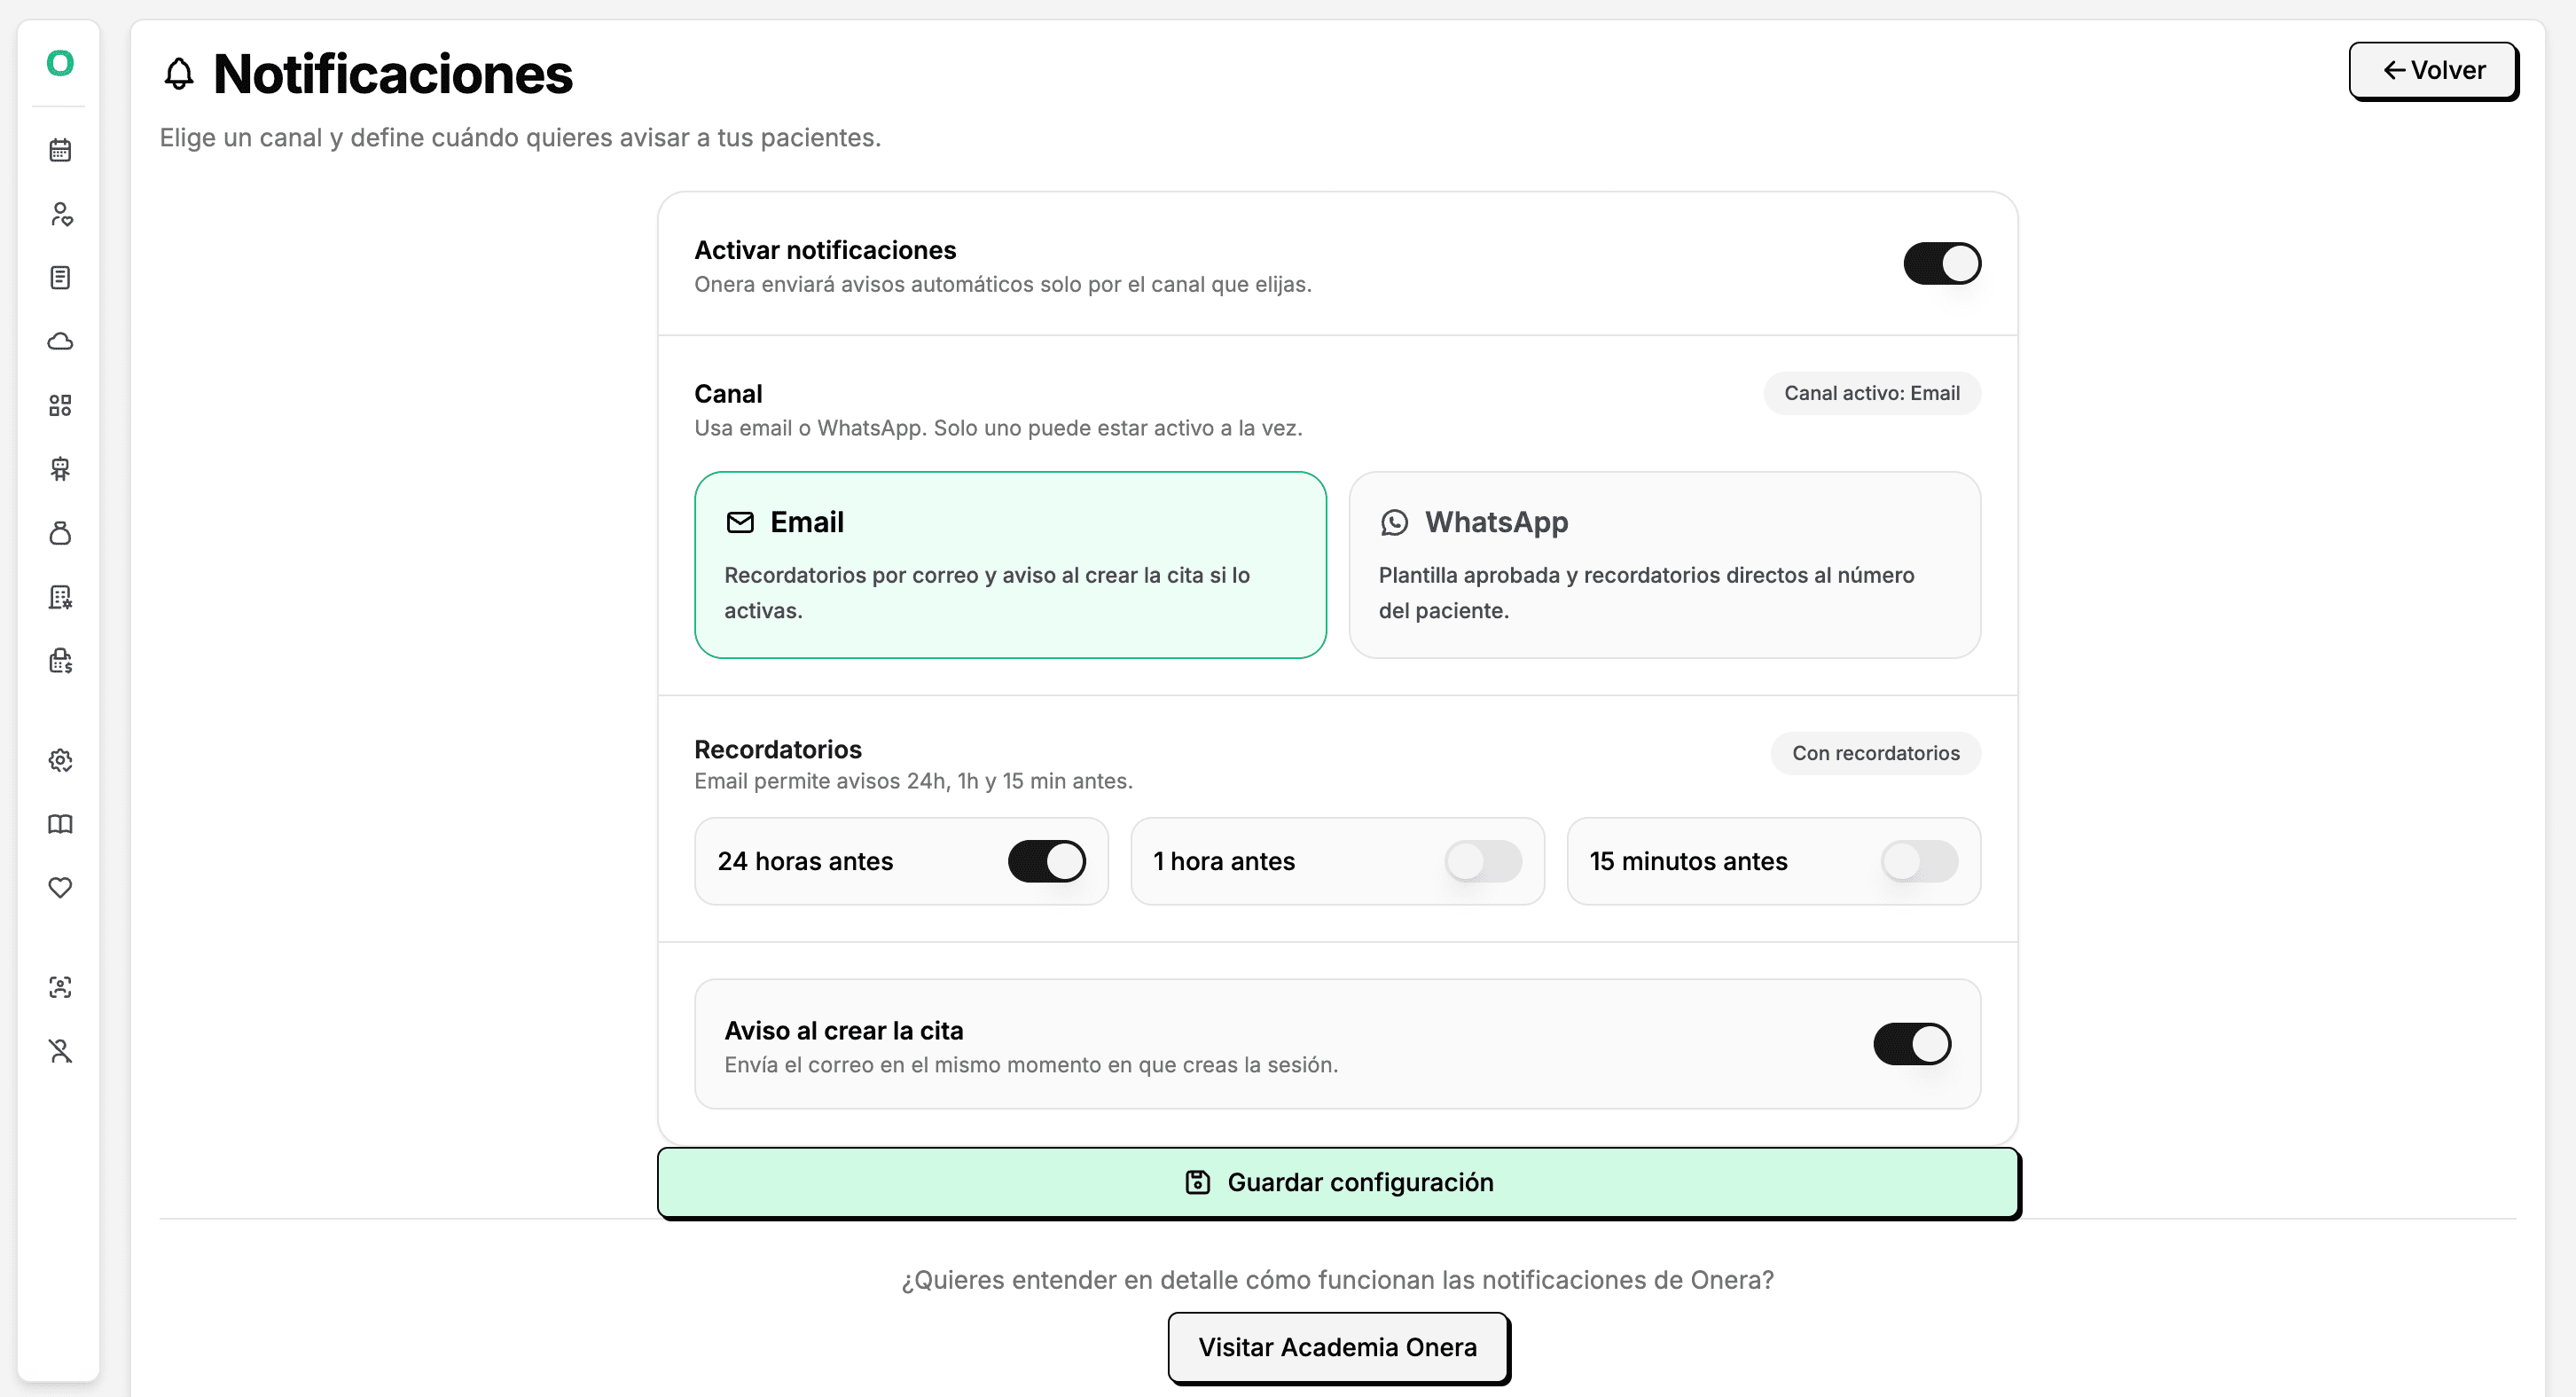Open the calendar section in the sidebar
This screenshot has width=2576, height=1397.
[x=60, y=149]
